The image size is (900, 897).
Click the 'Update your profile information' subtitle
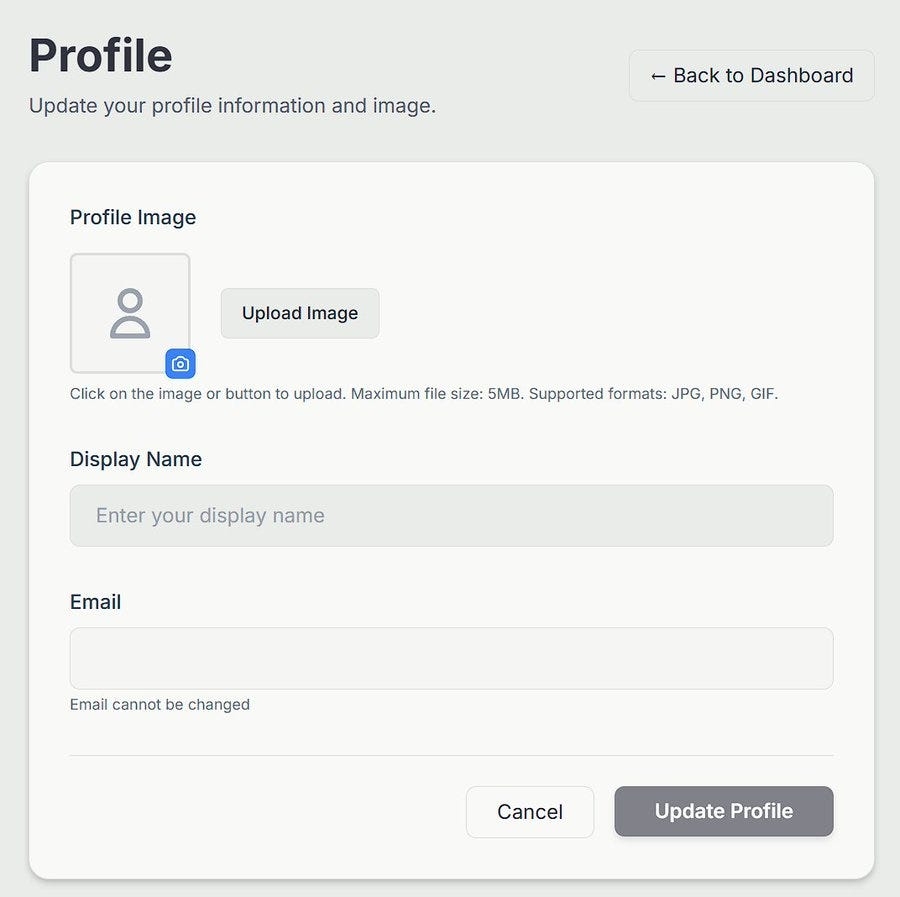click(x=232, y=106)
